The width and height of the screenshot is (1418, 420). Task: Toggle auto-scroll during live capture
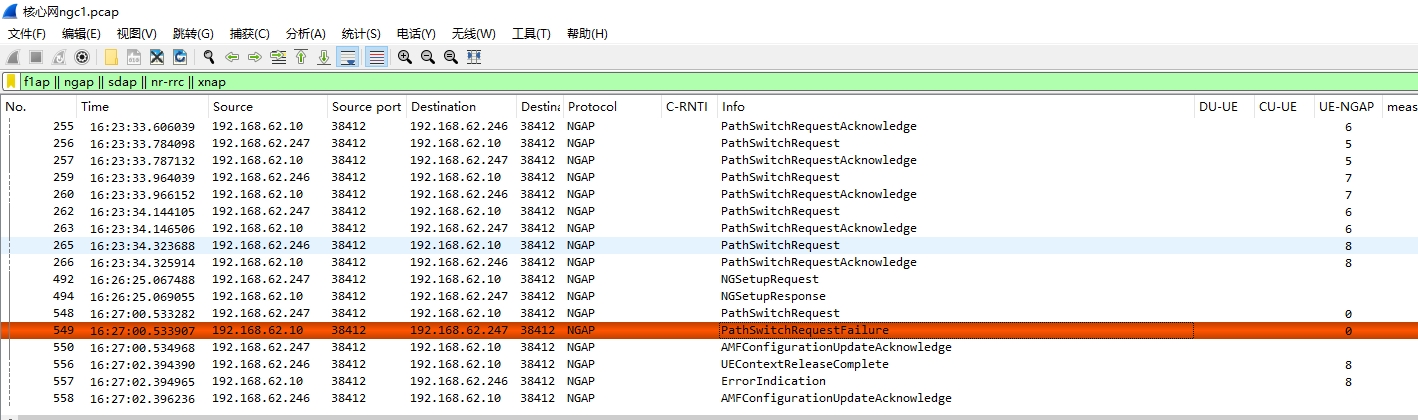pyautogui.click(x=348, y=57)
